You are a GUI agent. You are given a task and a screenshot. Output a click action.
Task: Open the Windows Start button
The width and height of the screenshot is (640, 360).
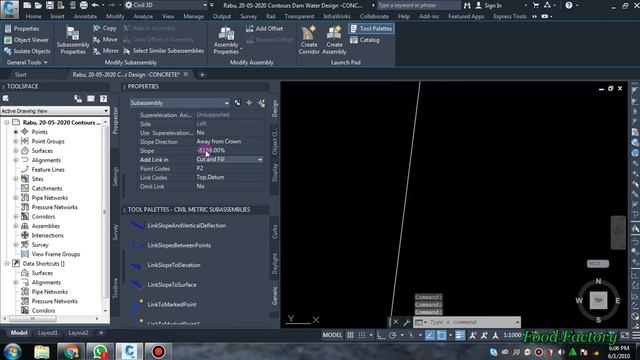pos(13,351)
